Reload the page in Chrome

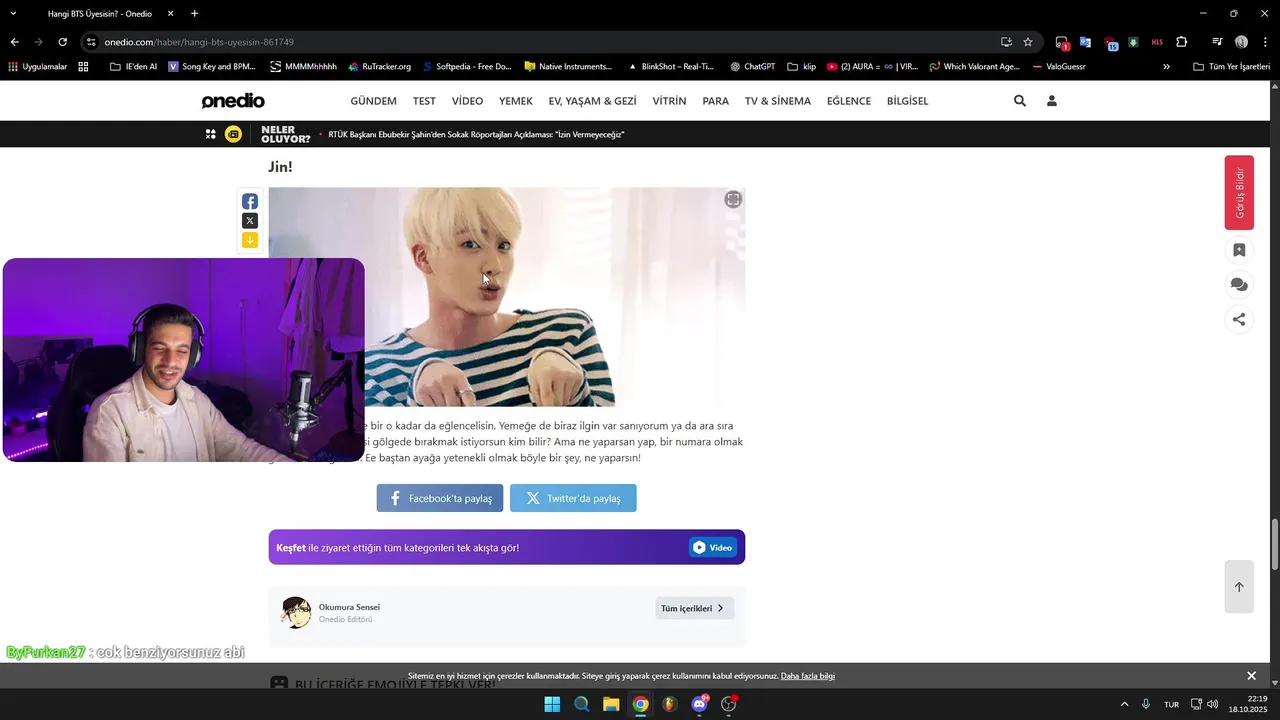pos(62,42)
